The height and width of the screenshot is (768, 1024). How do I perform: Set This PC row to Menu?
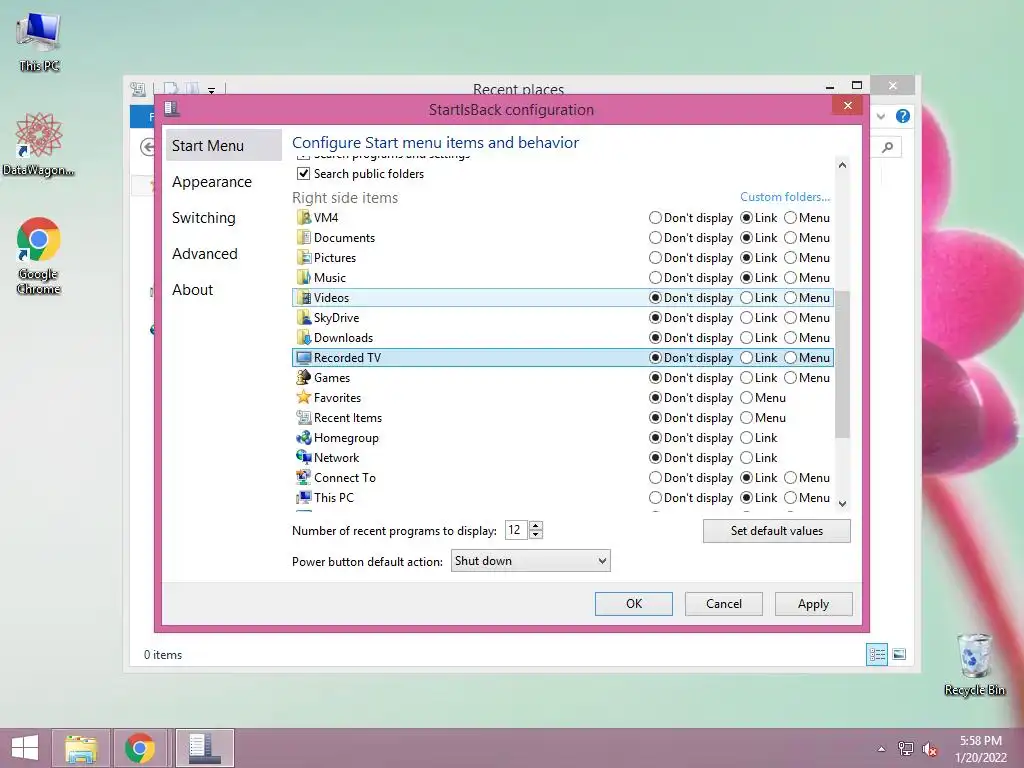coord(790,498)
